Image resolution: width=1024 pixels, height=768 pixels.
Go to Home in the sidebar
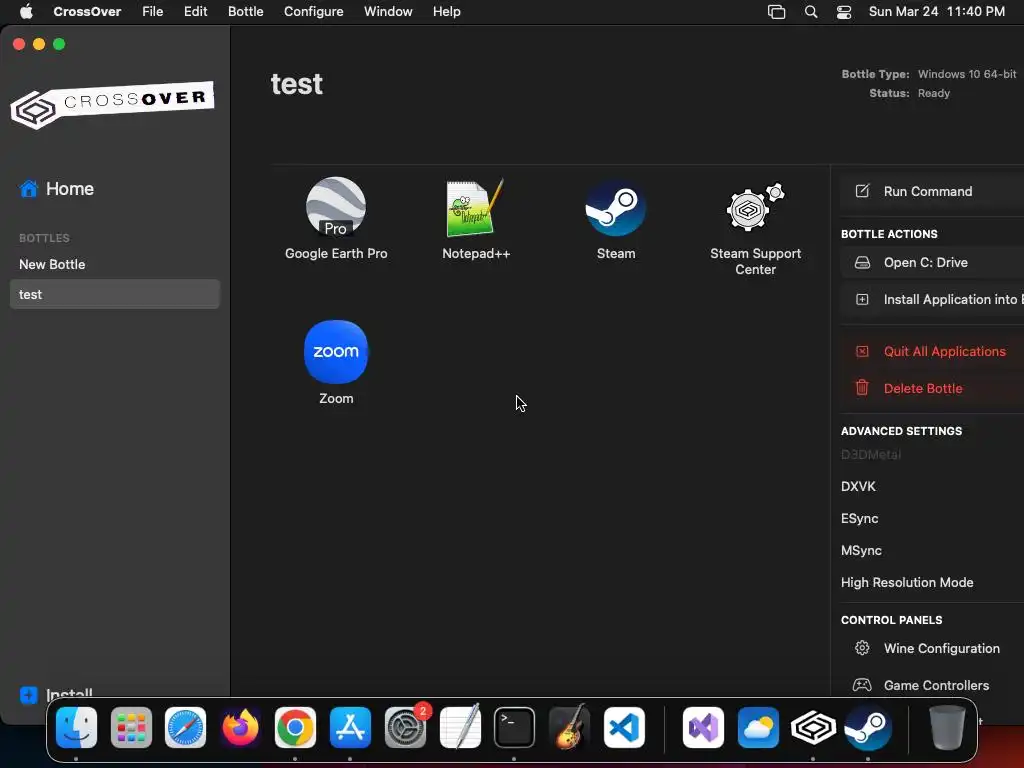(57, 189)
